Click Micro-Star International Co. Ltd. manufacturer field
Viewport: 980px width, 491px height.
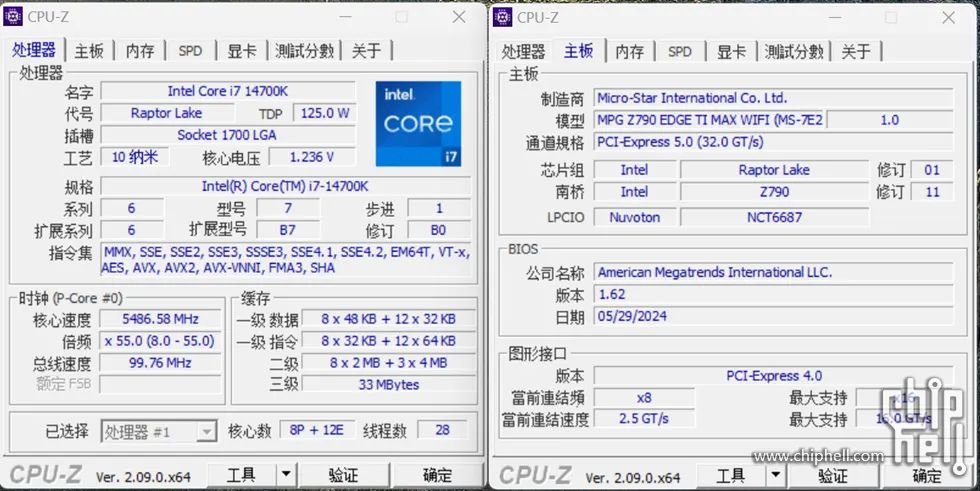pyautogui.click(x=774, y=98)
